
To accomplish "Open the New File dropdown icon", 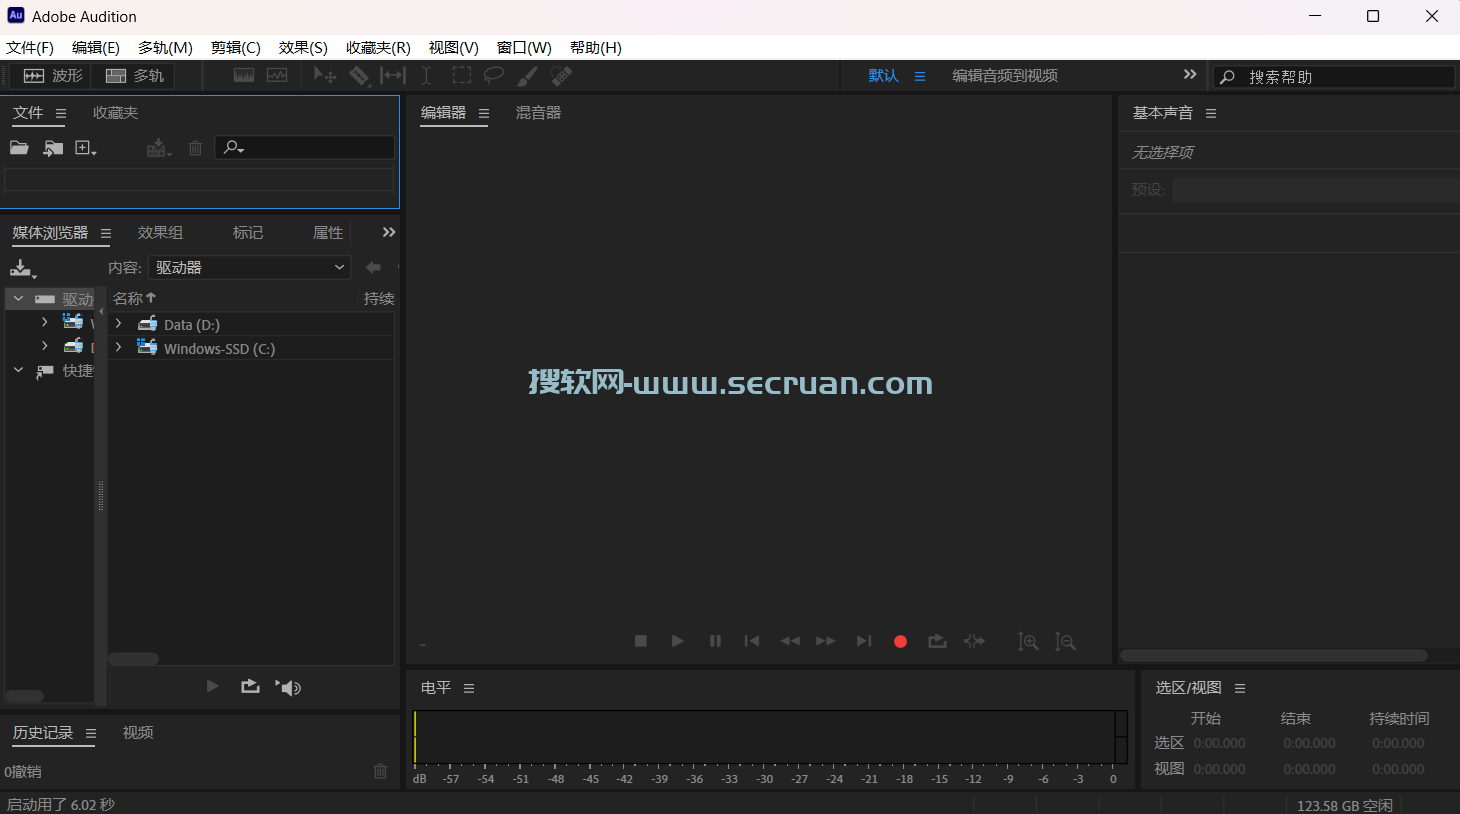I will point(86,148).
